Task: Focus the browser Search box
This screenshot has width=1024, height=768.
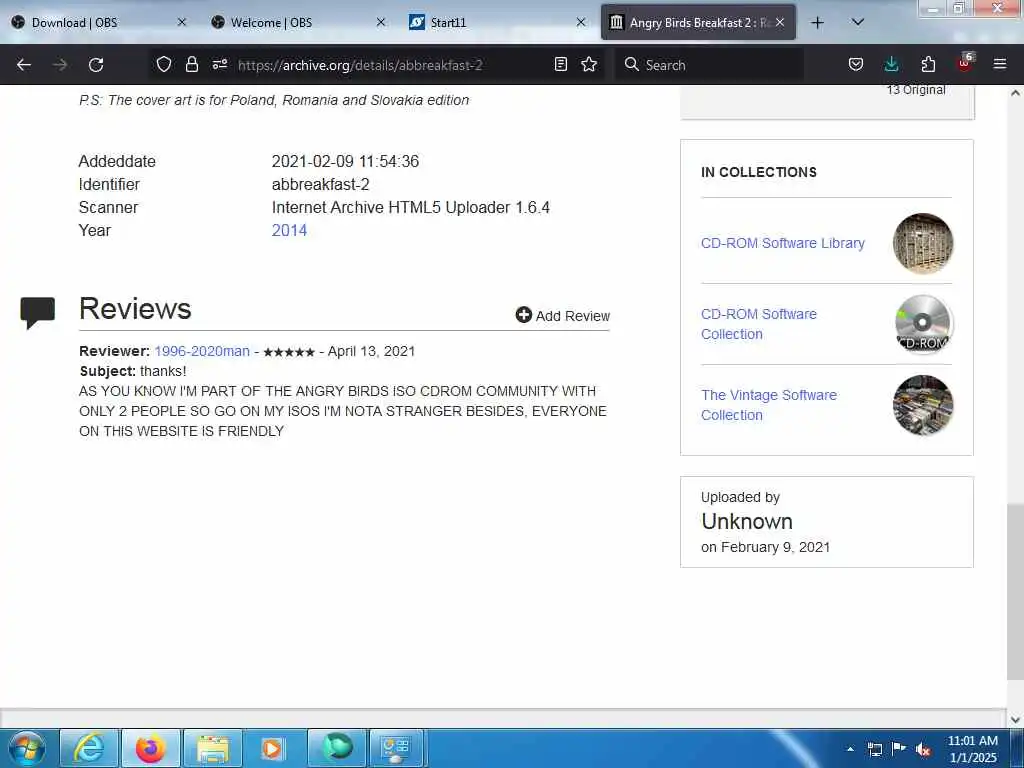Action: point(709,65)
